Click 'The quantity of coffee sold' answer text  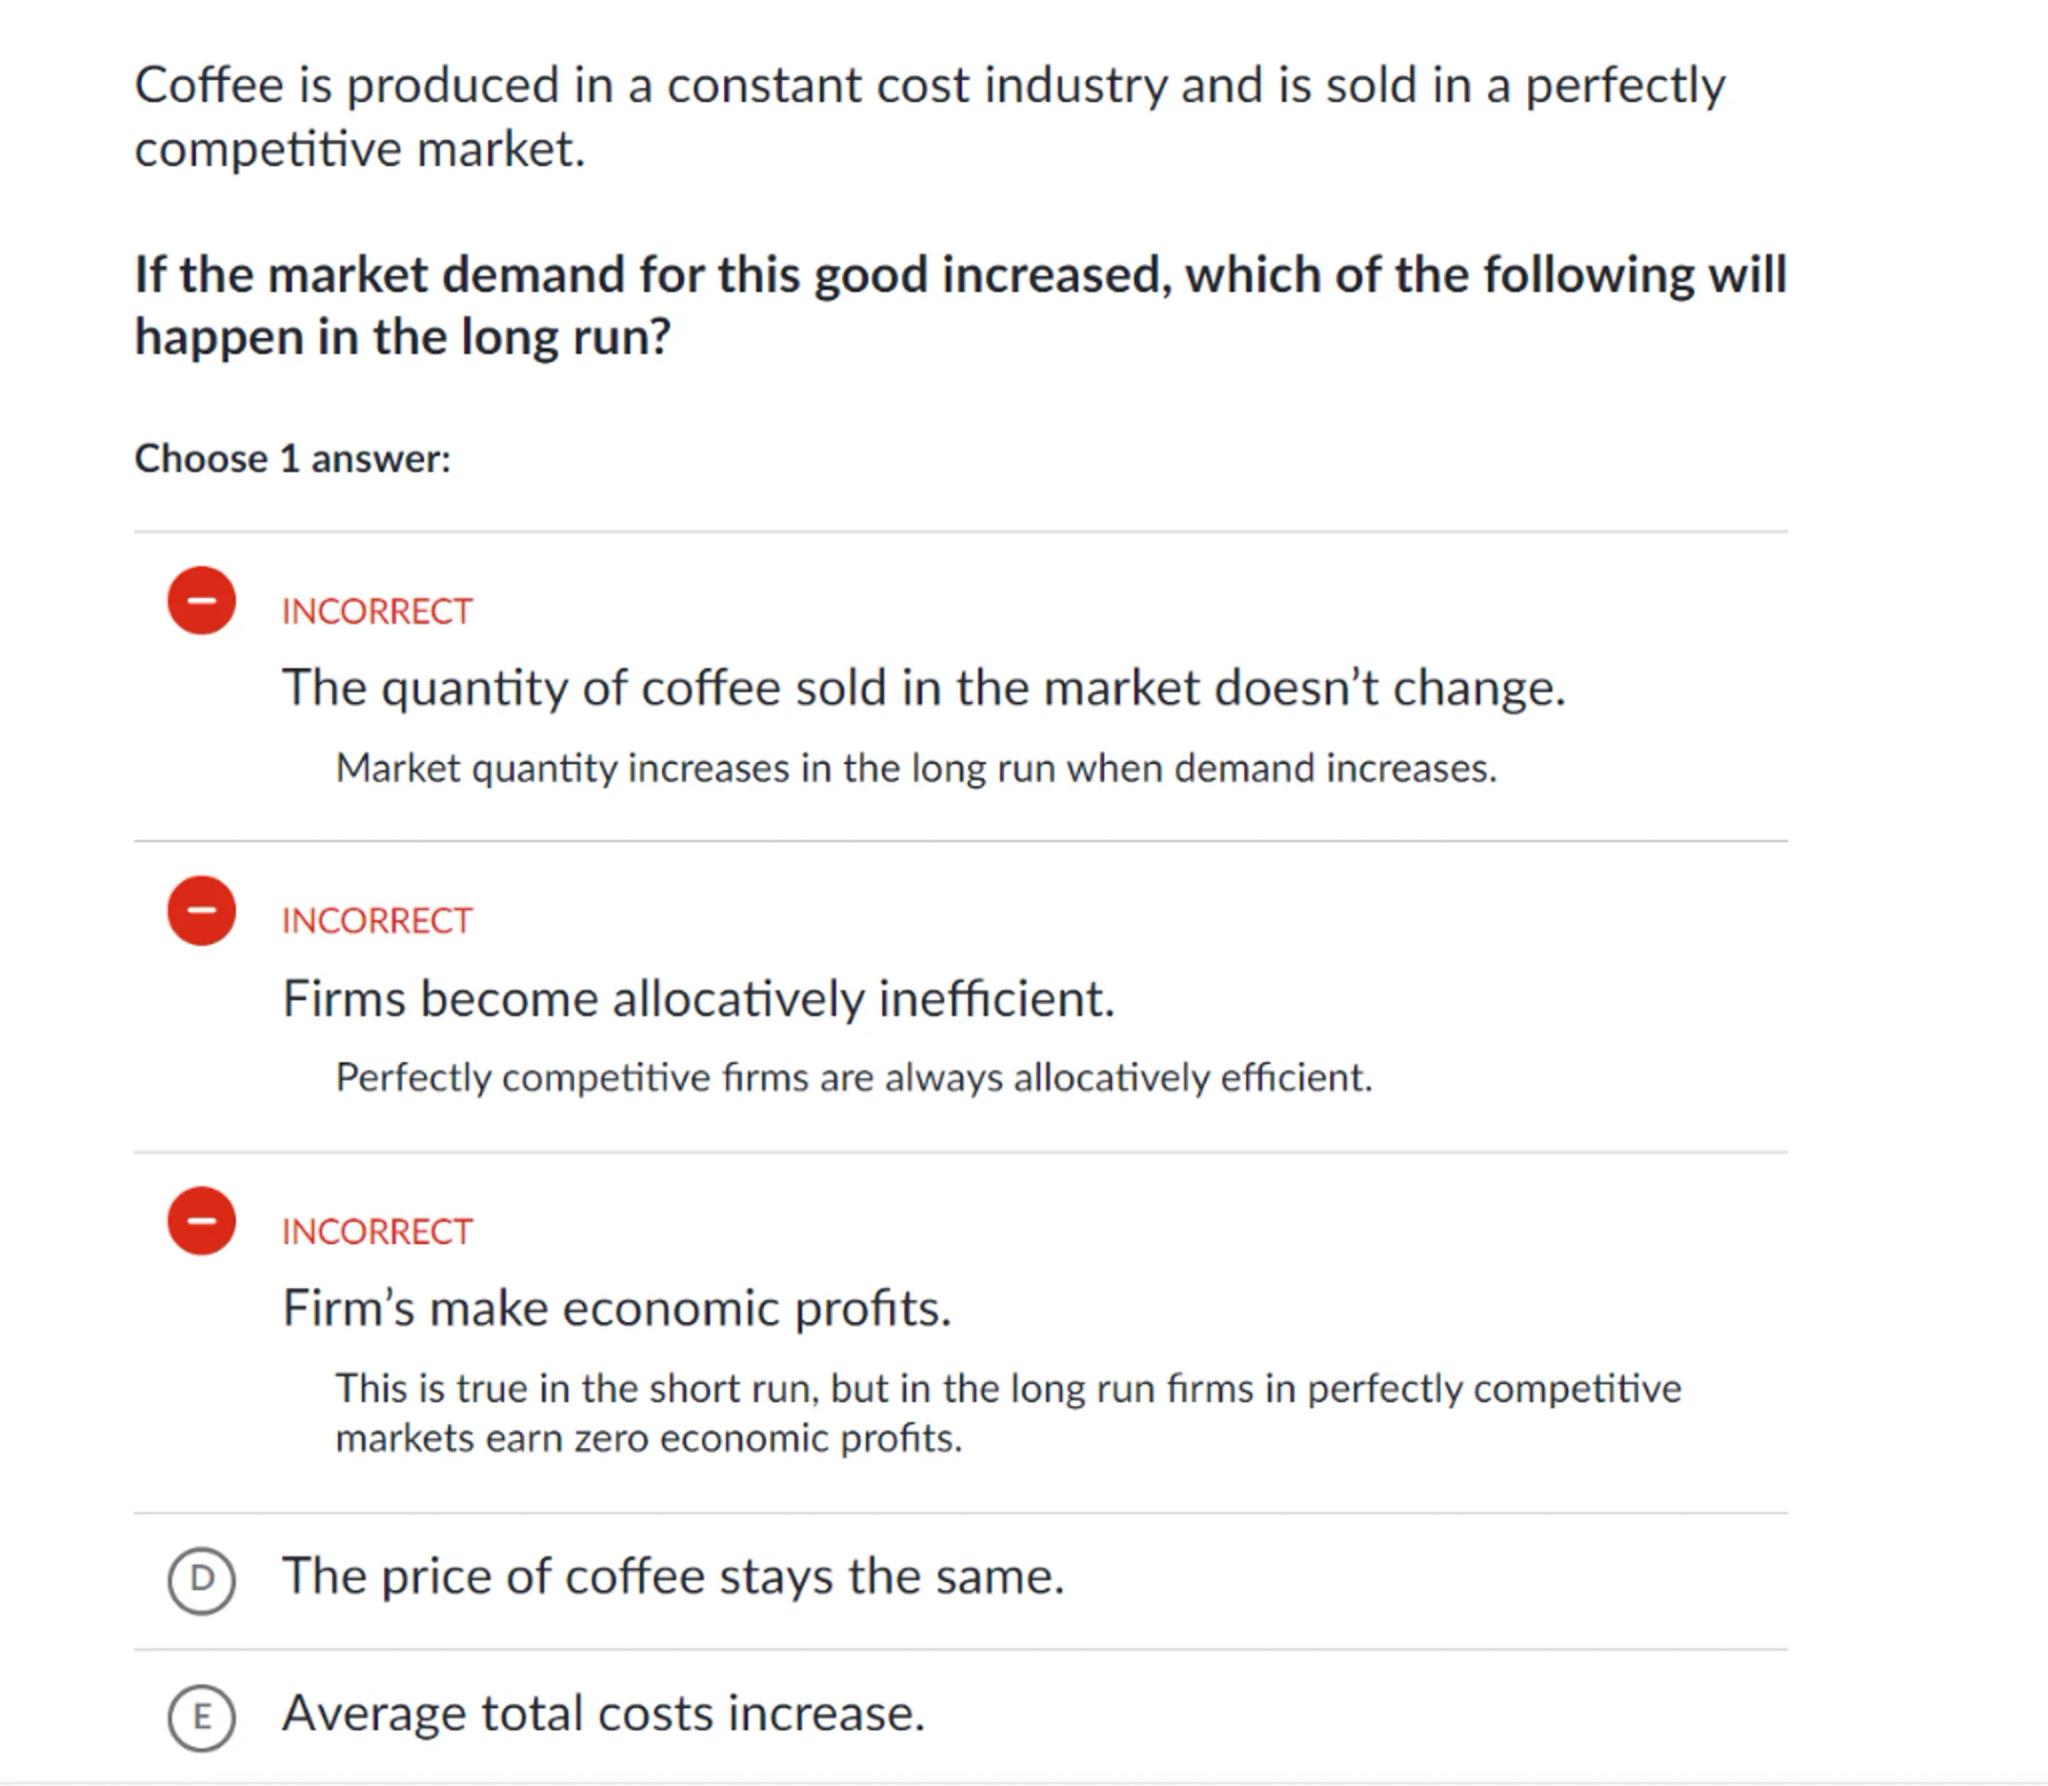[923, 688]
